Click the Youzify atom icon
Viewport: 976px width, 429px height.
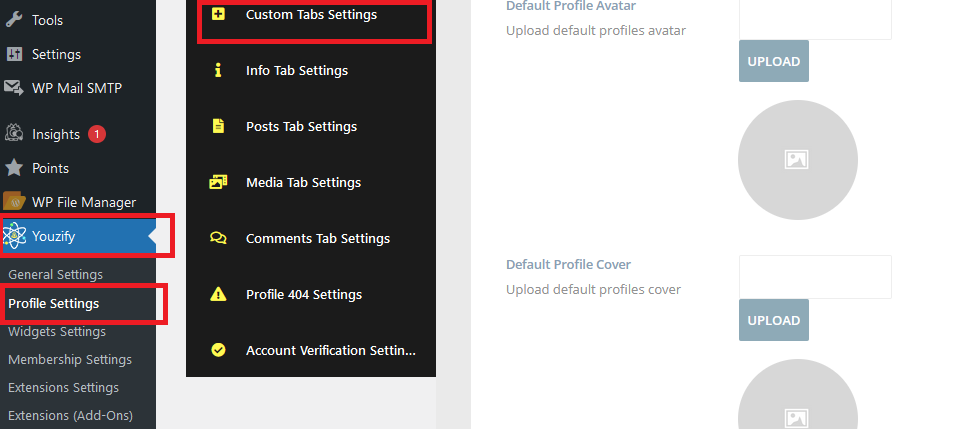click(14, 236)
